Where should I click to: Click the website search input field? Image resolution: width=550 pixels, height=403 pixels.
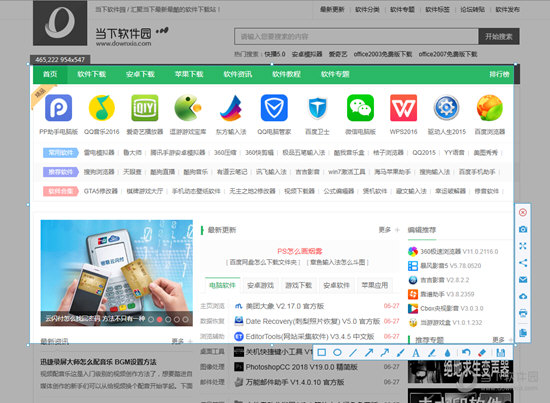tap(356, 36)
